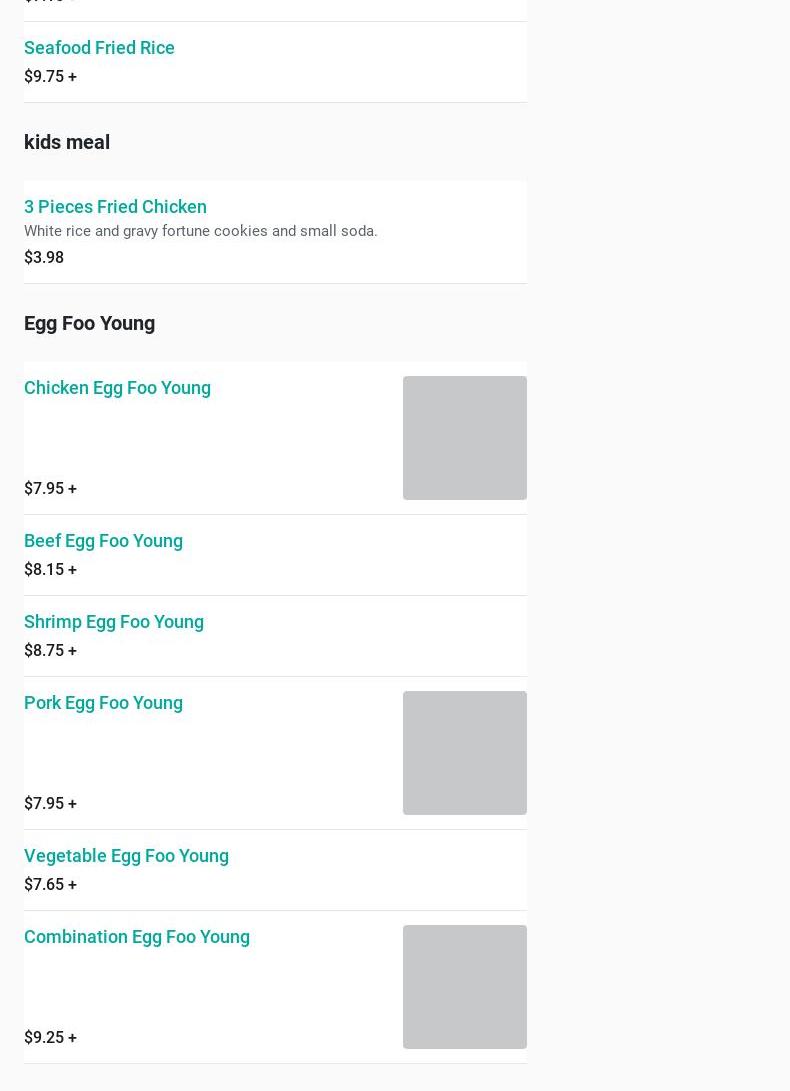Select 3 Pieces Fried Chicken kids meal

[115, 206]
